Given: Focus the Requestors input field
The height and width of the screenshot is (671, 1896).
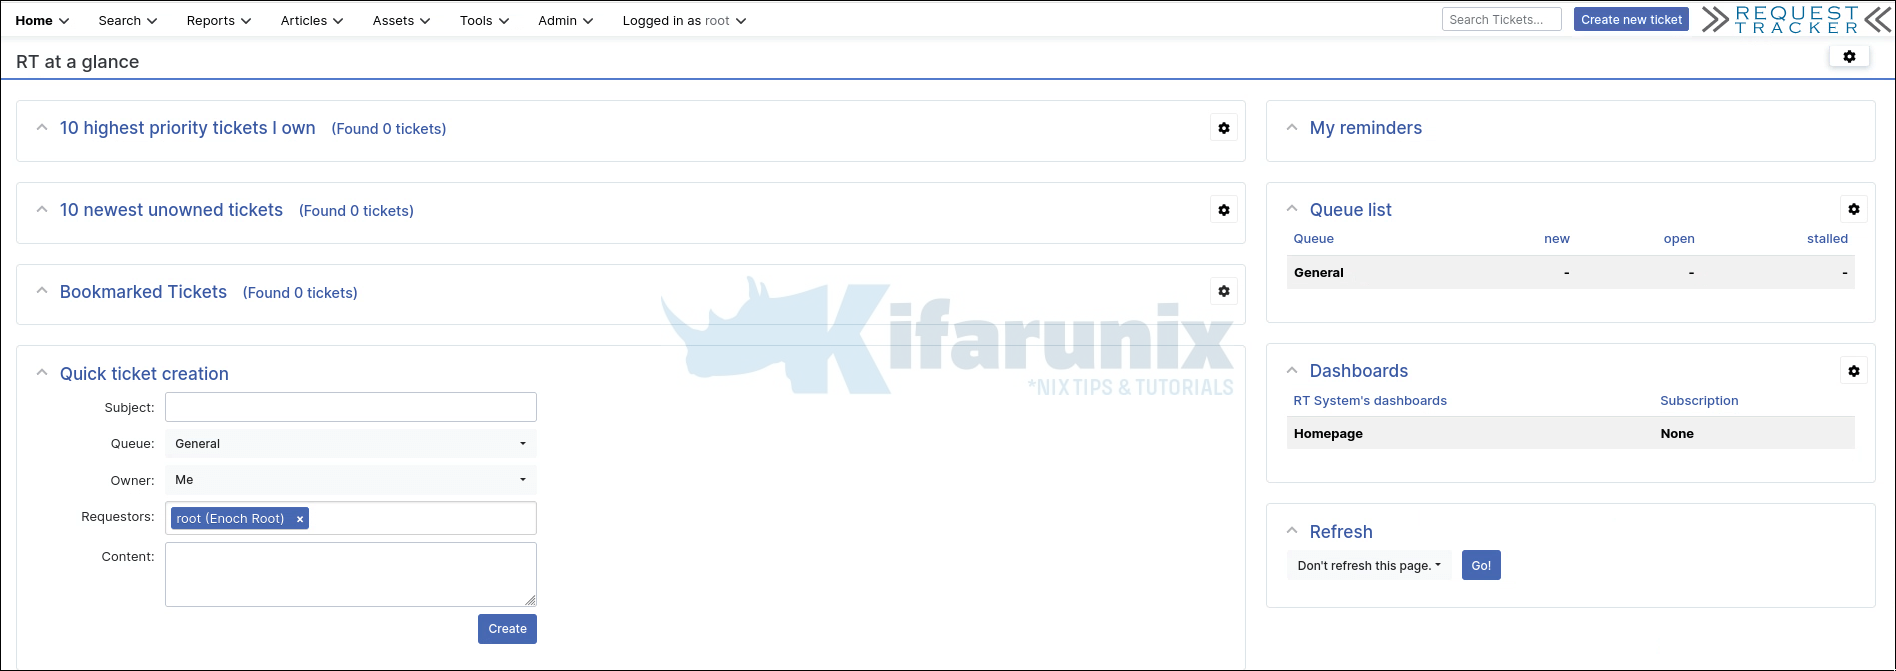Looking at the screenshot, I should (x=351, y=518).
